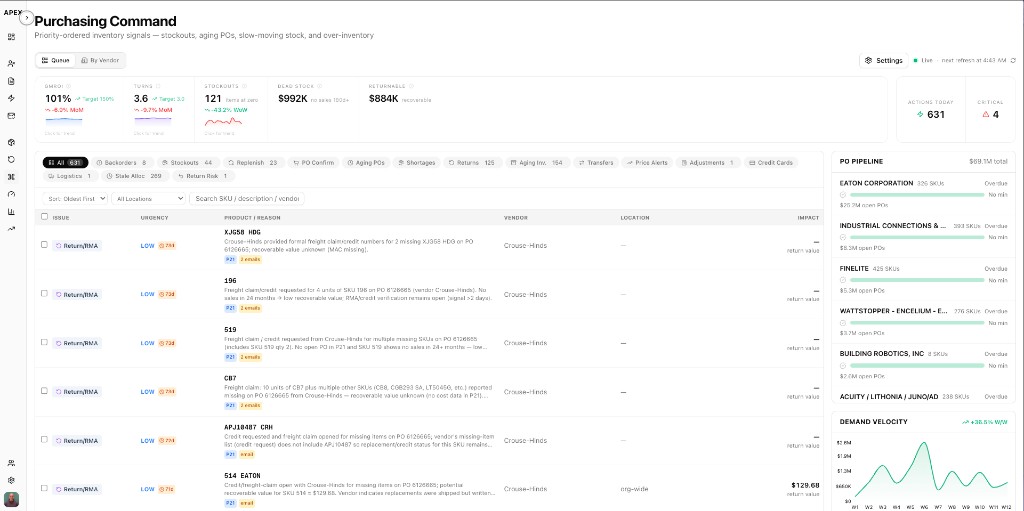Check the CB7 row checkbox
This screenshot has width=1024, height=511.
point(44,391)
